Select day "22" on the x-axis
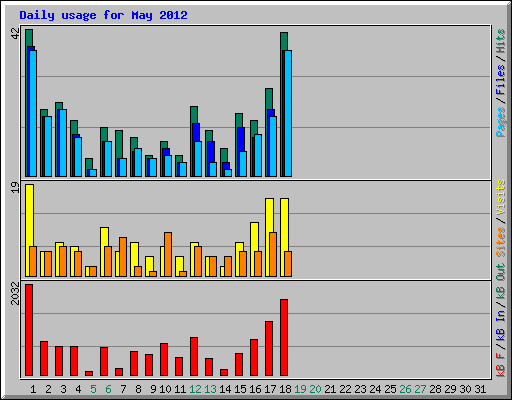 pos(345,389)
